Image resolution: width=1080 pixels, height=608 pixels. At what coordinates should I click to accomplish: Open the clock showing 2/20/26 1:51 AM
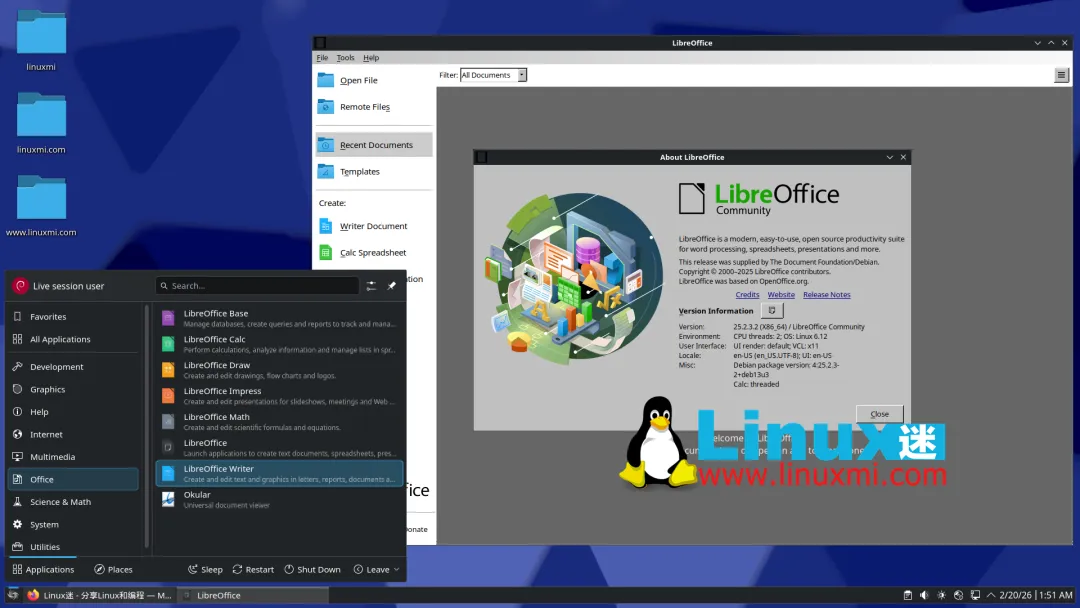[x=1036, y=595]
